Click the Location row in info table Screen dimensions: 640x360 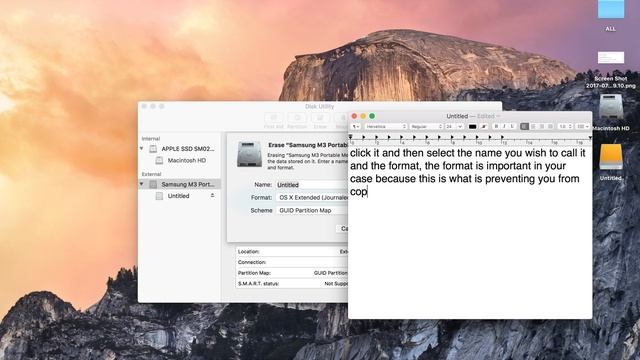(x=292, y=251)
